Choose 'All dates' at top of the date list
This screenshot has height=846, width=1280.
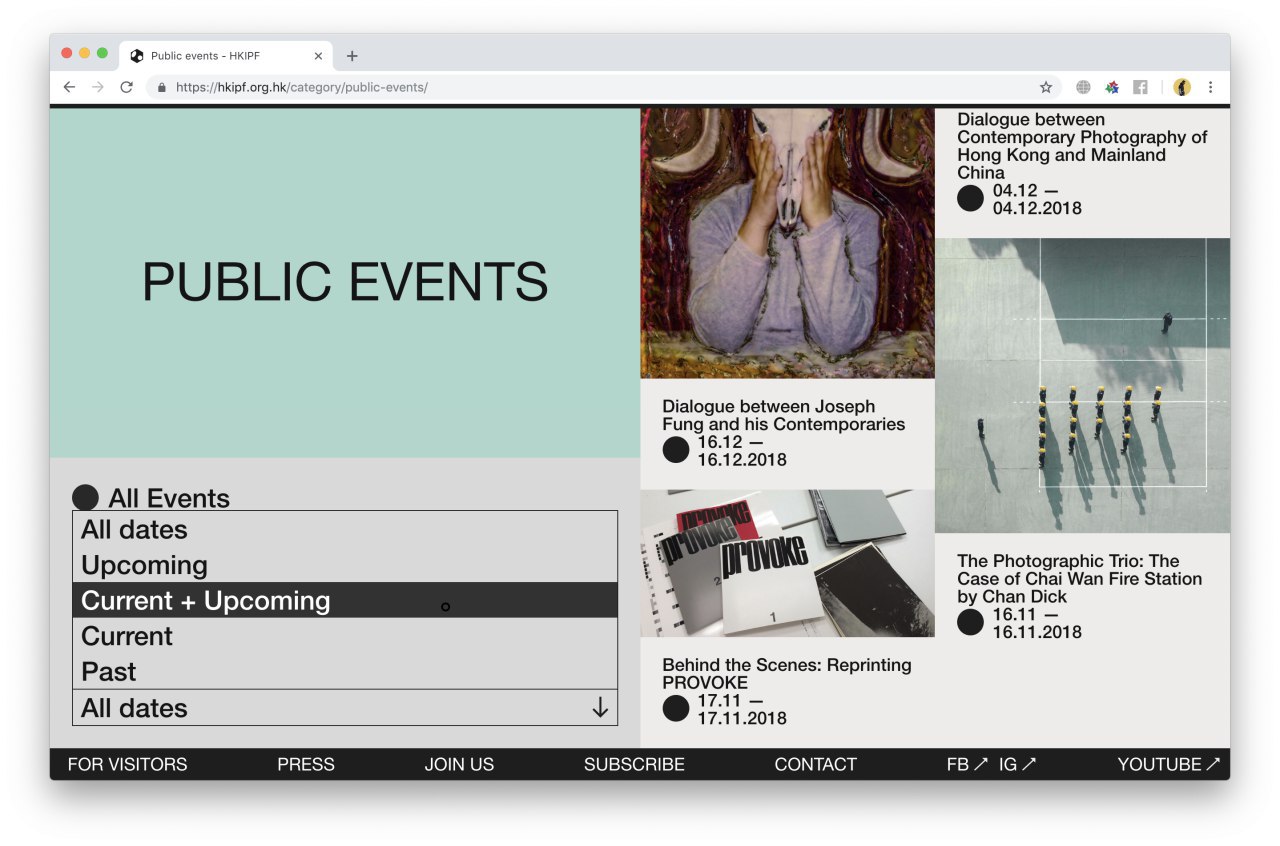tap(345, 529)
